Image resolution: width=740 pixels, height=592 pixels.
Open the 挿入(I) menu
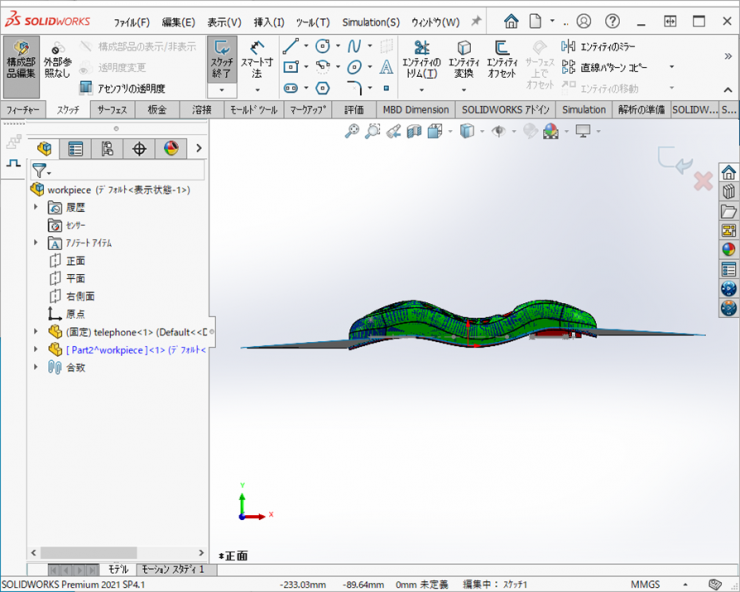click(269, 22)
